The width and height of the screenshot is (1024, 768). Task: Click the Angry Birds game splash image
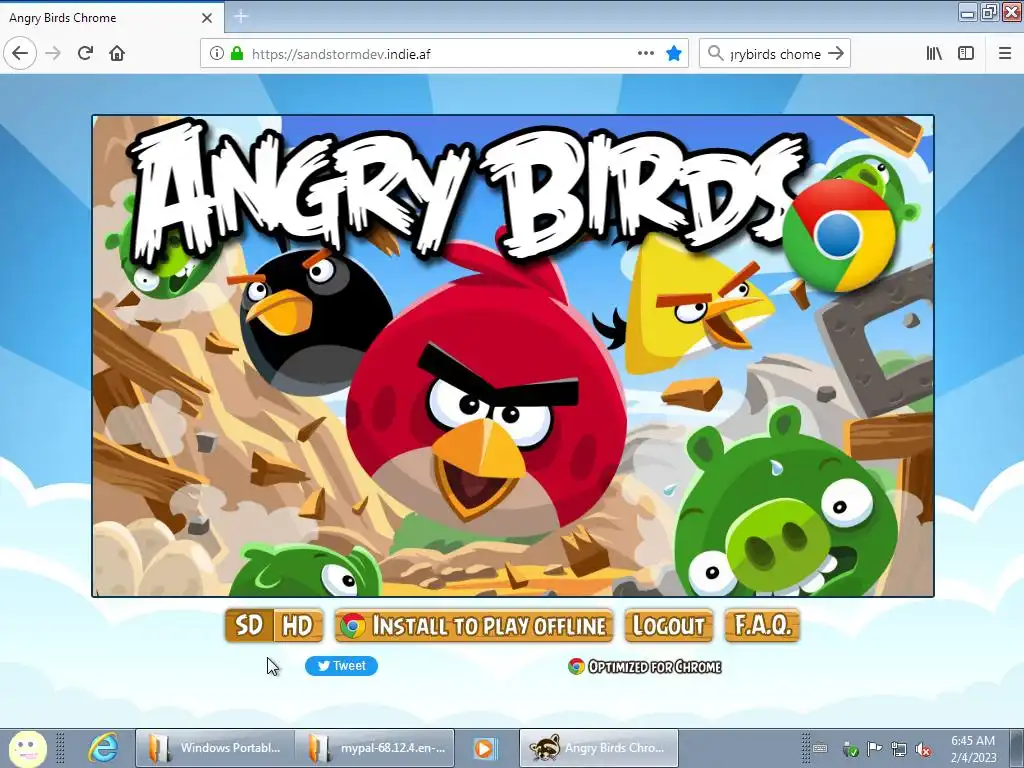pyautogui.click(x=513, y=356)
